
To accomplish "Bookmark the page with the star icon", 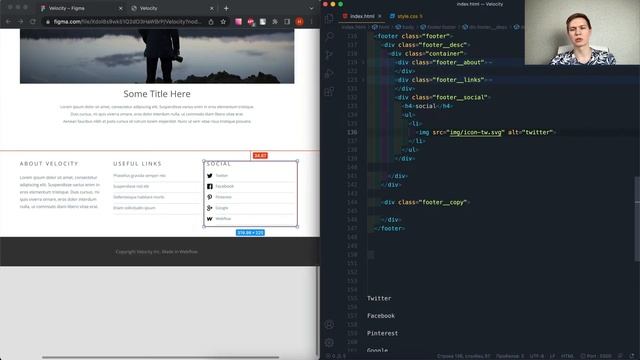I will pos(223,22).
